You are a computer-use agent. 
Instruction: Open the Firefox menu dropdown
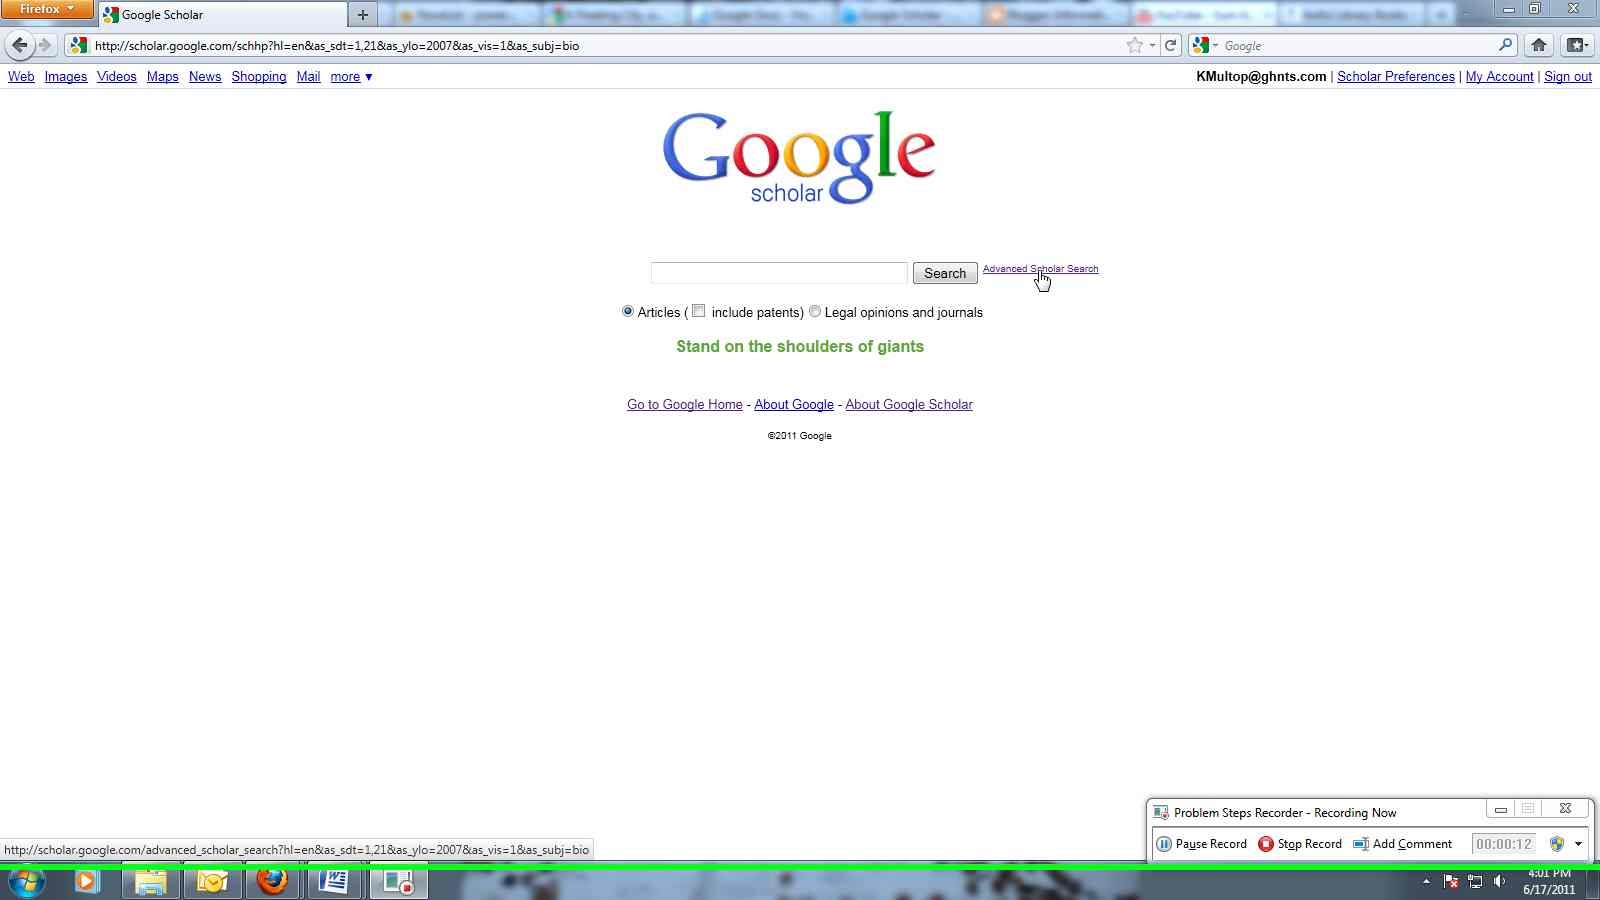coord(46,9)
